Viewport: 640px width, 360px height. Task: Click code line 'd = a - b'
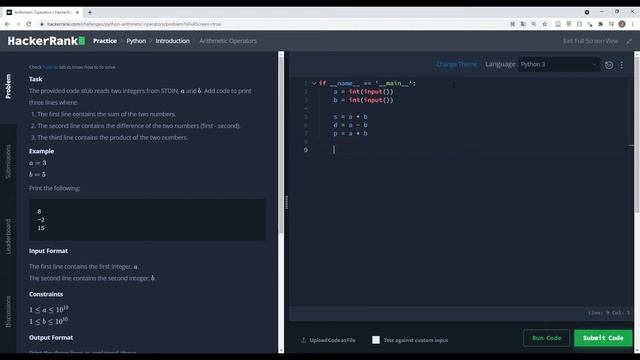(350, 125)
